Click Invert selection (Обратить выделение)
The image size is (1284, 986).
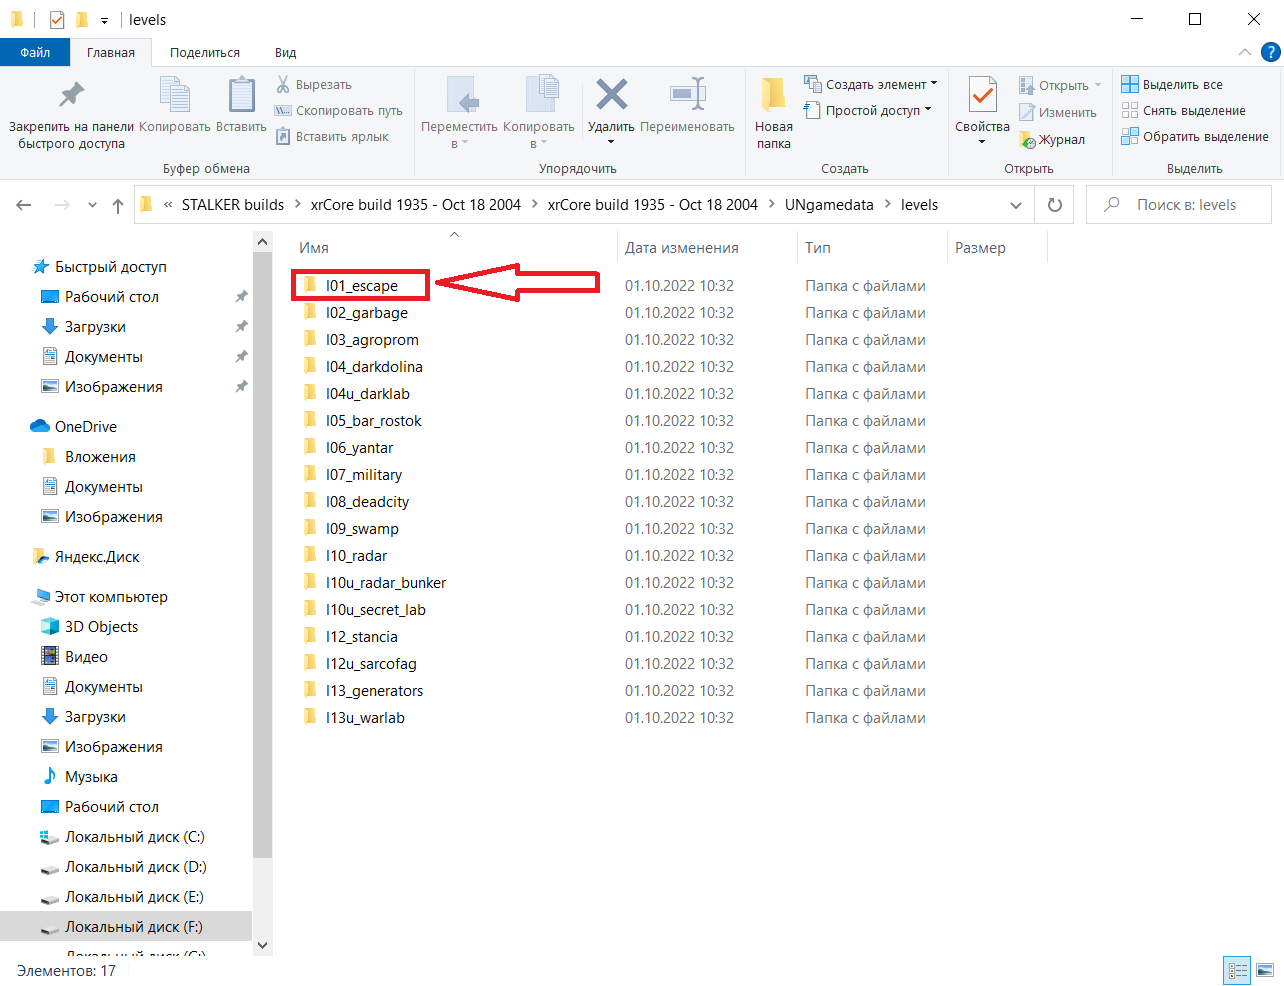click(1195, 137)
